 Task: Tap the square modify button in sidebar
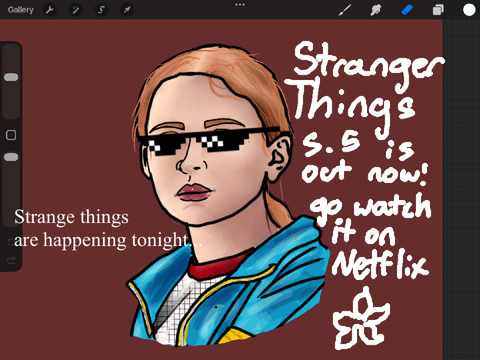11,135
